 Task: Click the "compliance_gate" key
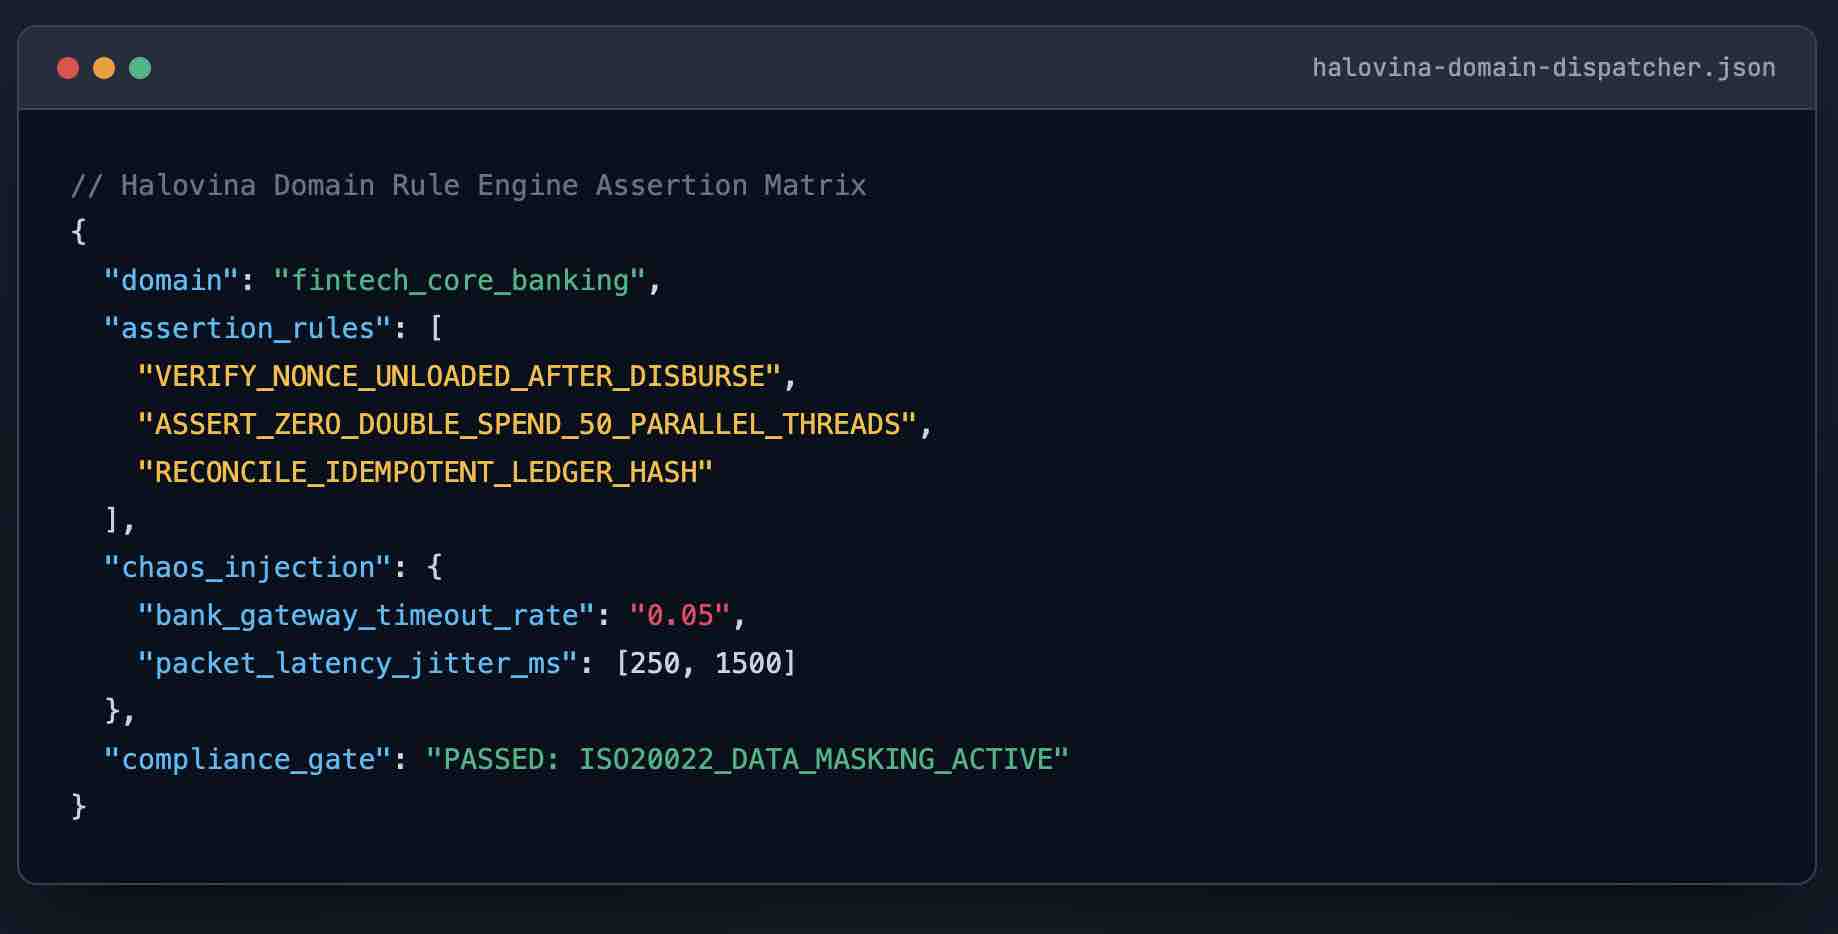247,759
